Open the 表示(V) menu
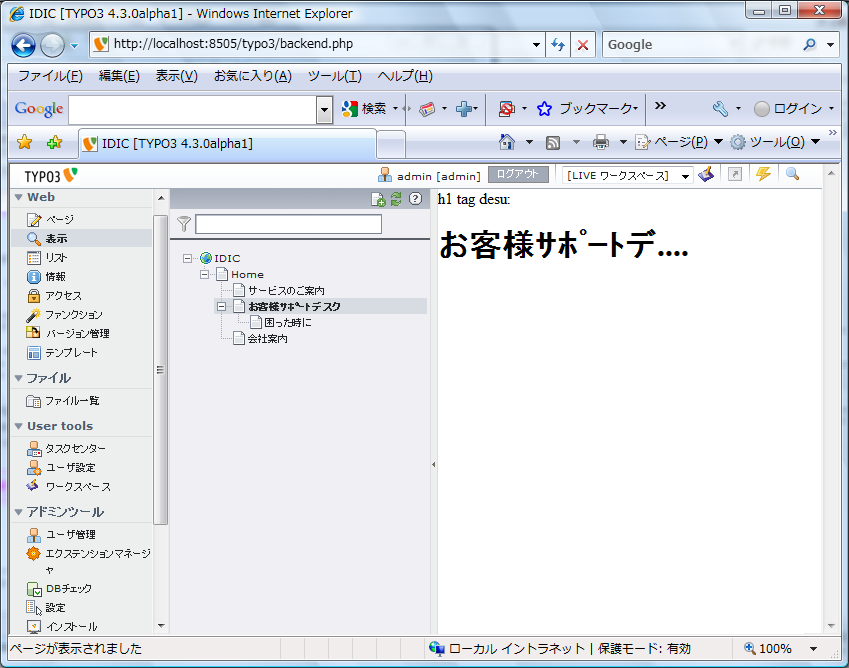849x668 pixels. [x=177, y=76]
